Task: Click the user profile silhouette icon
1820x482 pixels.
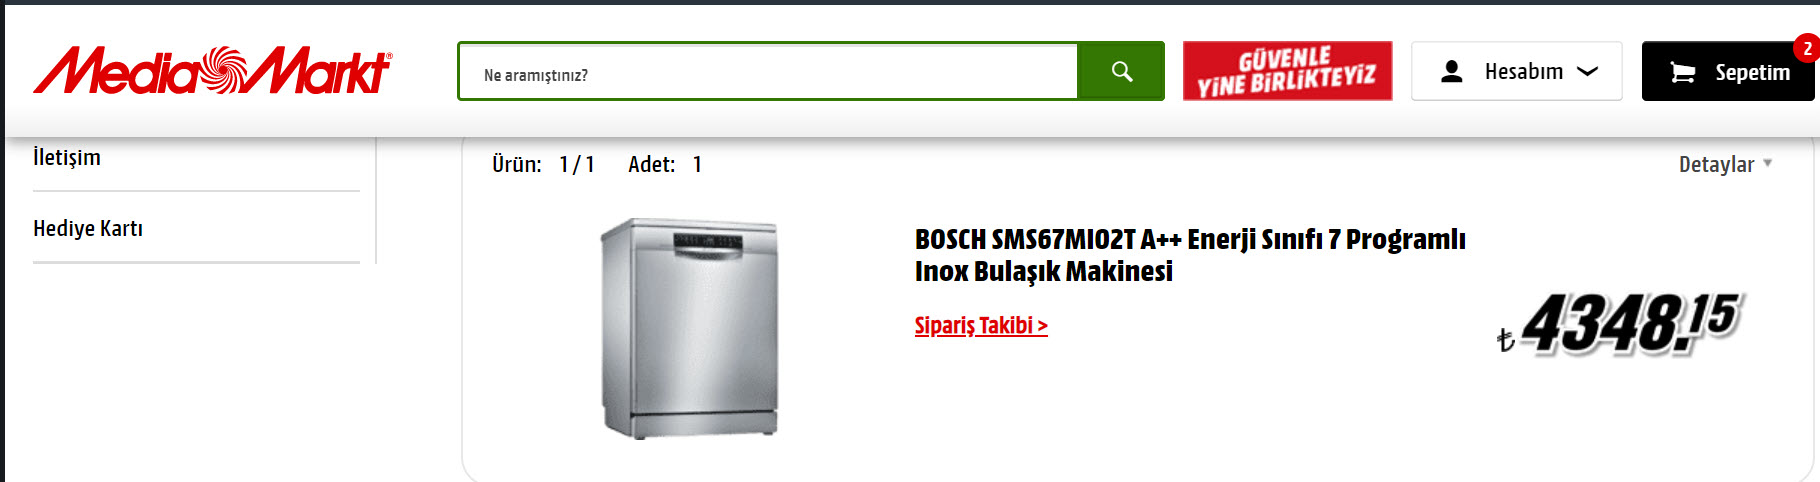Action: point(1452,71)
